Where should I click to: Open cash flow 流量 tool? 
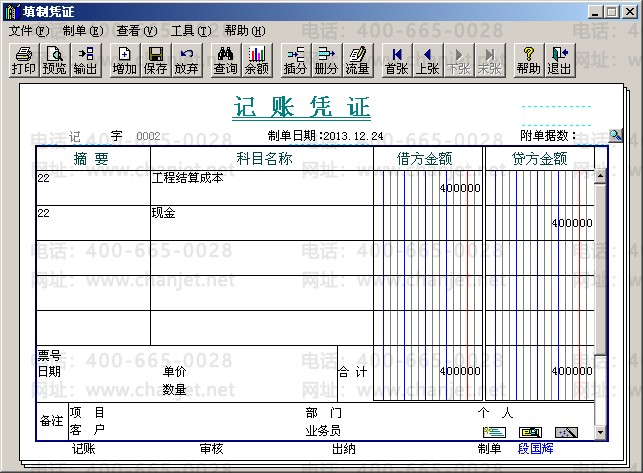coord(358,60)
